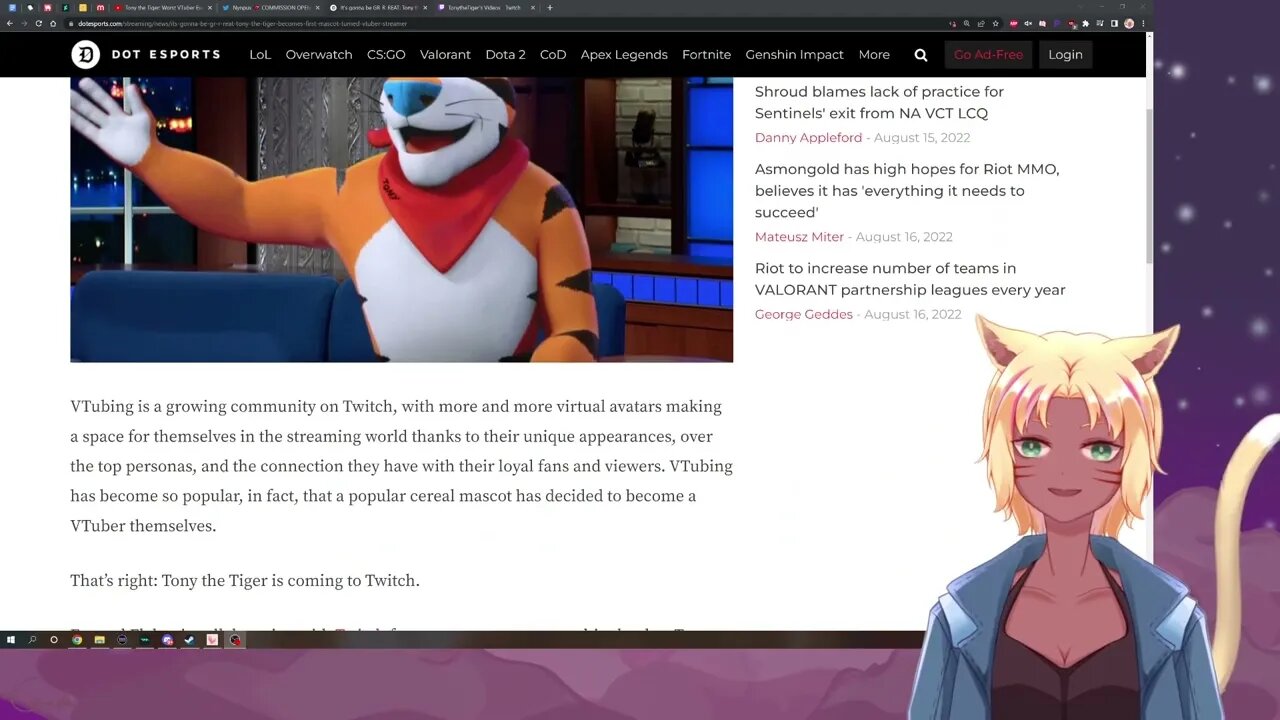Open Asmongold Riot MMO article

tap(907, 191)
